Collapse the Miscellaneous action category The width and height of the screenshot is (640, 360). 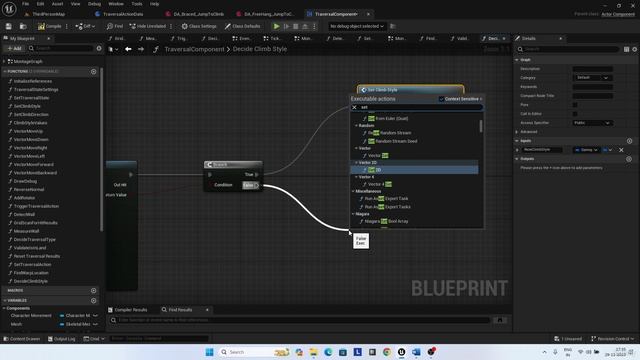coord(353,191)
